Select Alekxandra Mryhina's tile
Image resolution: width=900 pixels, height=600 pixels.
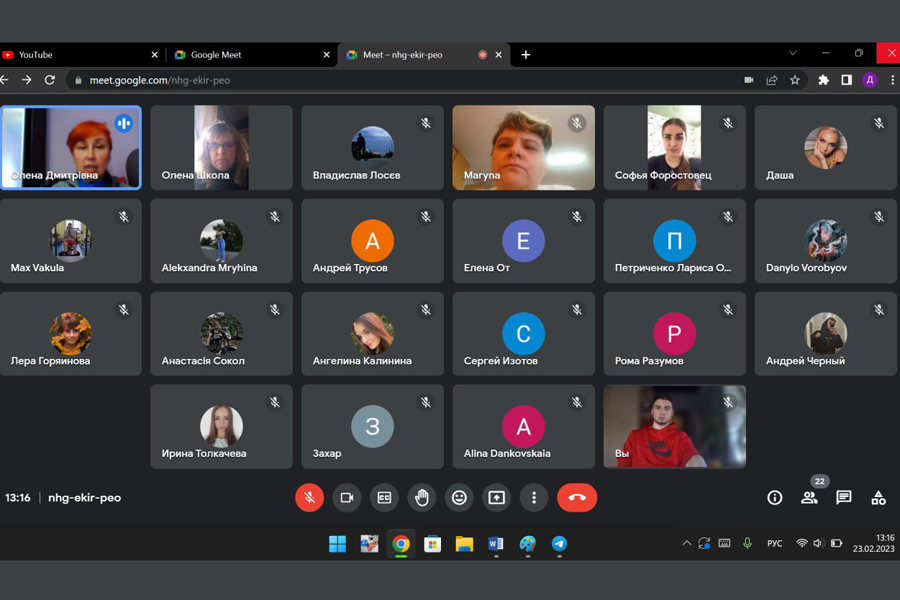click(221, 241)
